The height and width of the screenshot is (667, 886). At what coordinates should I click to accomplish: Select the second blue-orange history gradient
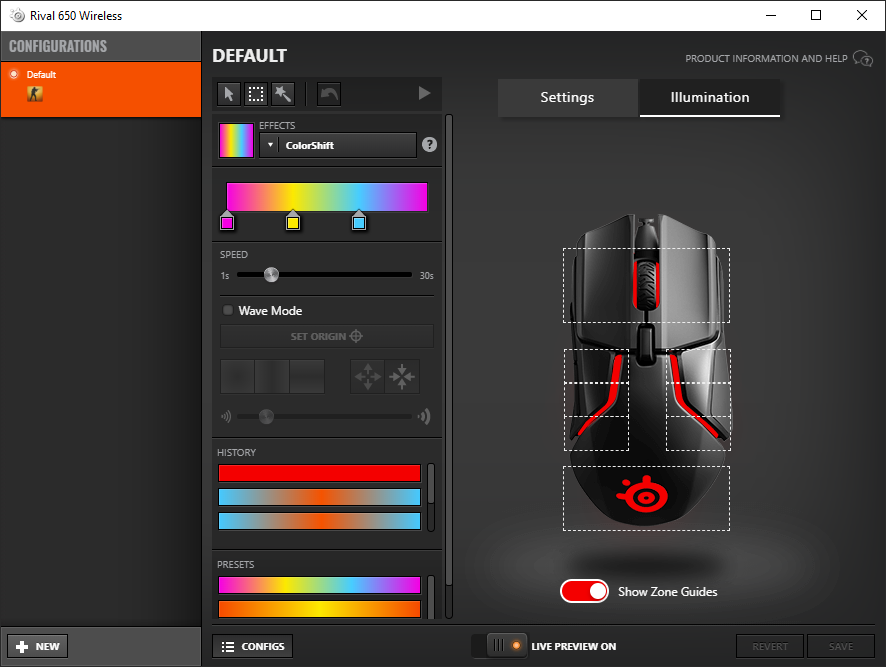point(319,497)
